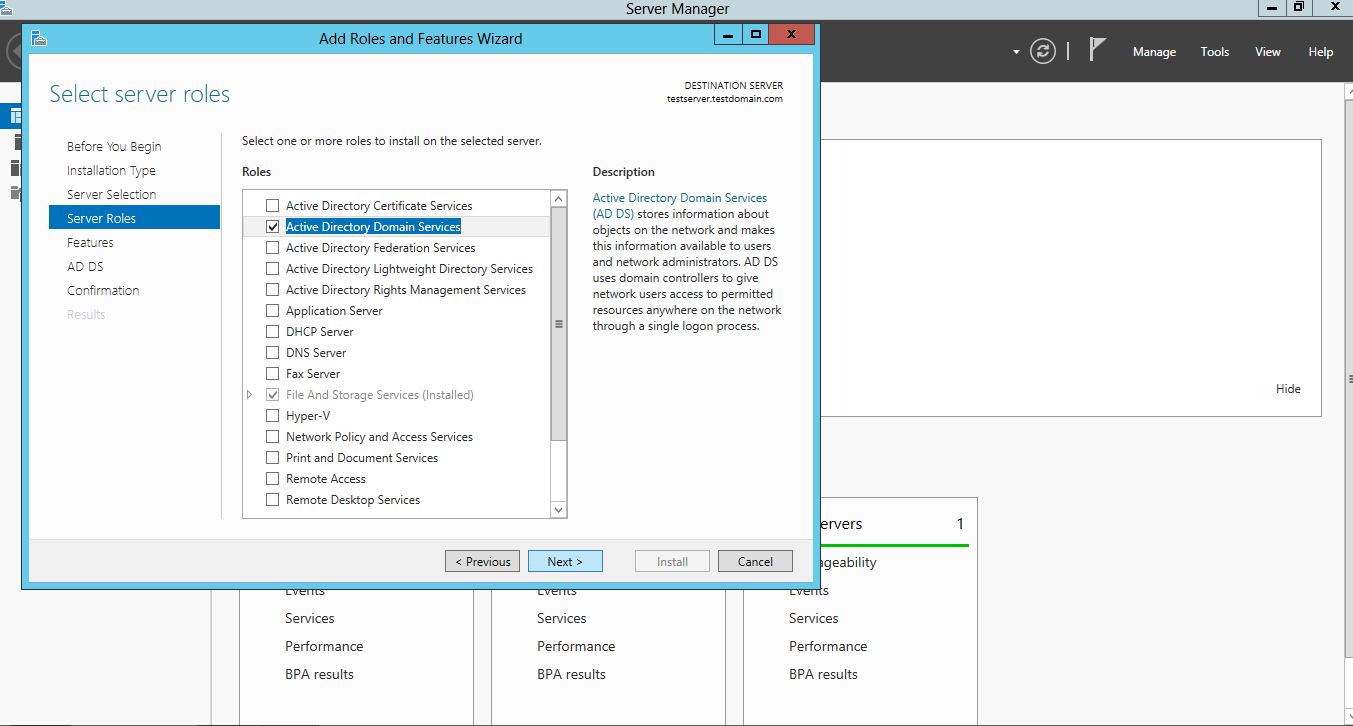Go to the Features step
This screenshot has height=726, width=1353.
[x=90, y=242]
